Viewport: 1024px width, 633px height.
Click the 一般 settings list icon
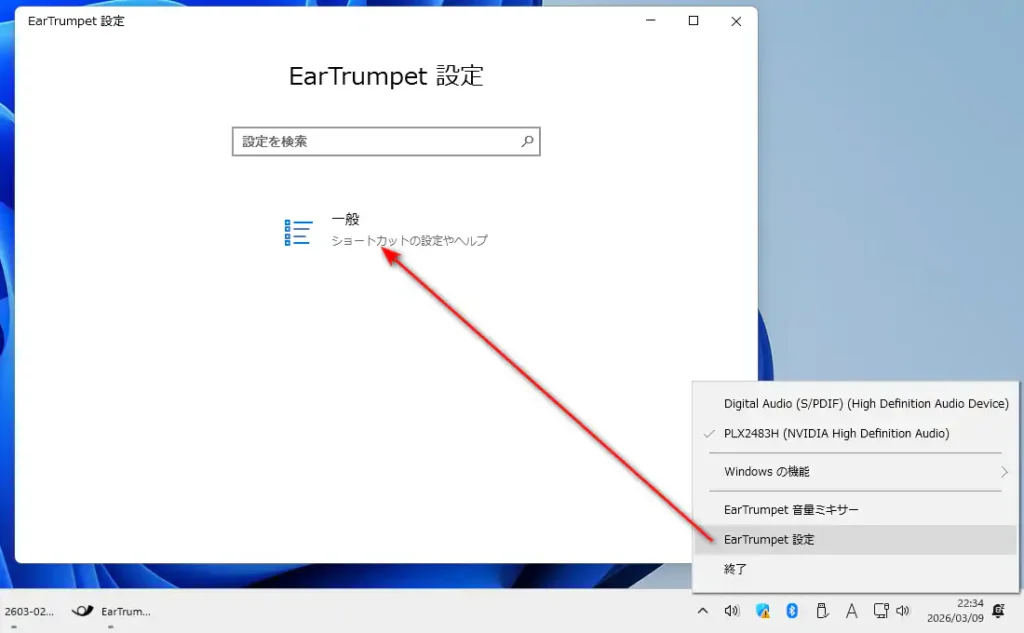click(298, 231)
